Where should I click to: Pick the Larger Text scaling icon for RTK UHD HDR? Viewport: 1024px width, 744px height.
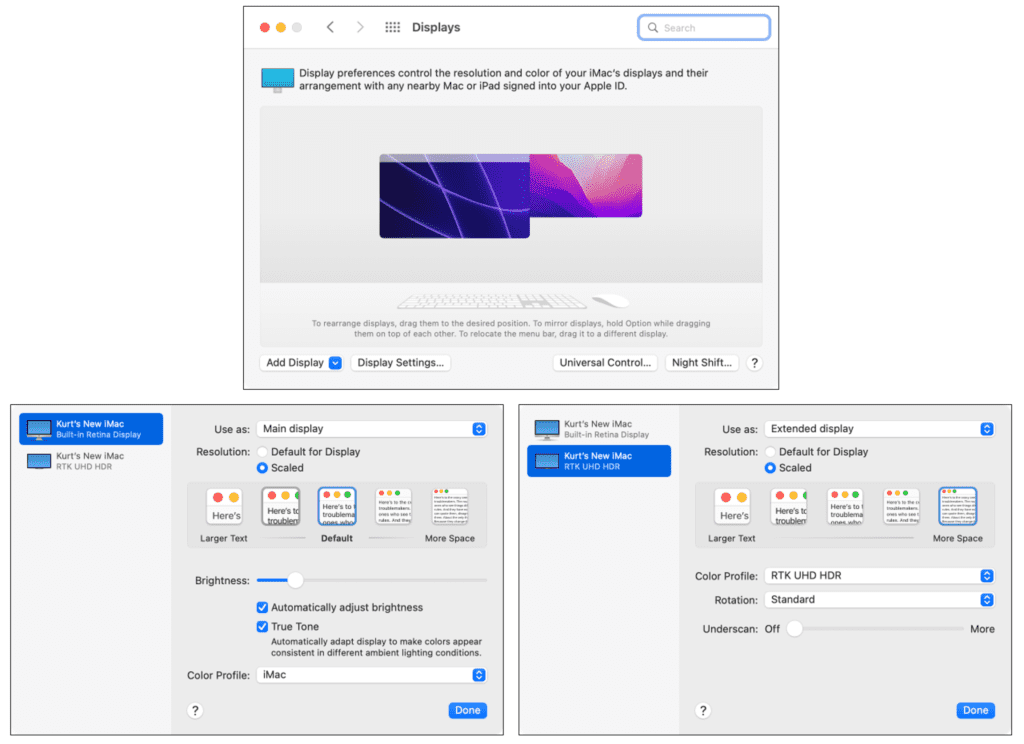732,506
